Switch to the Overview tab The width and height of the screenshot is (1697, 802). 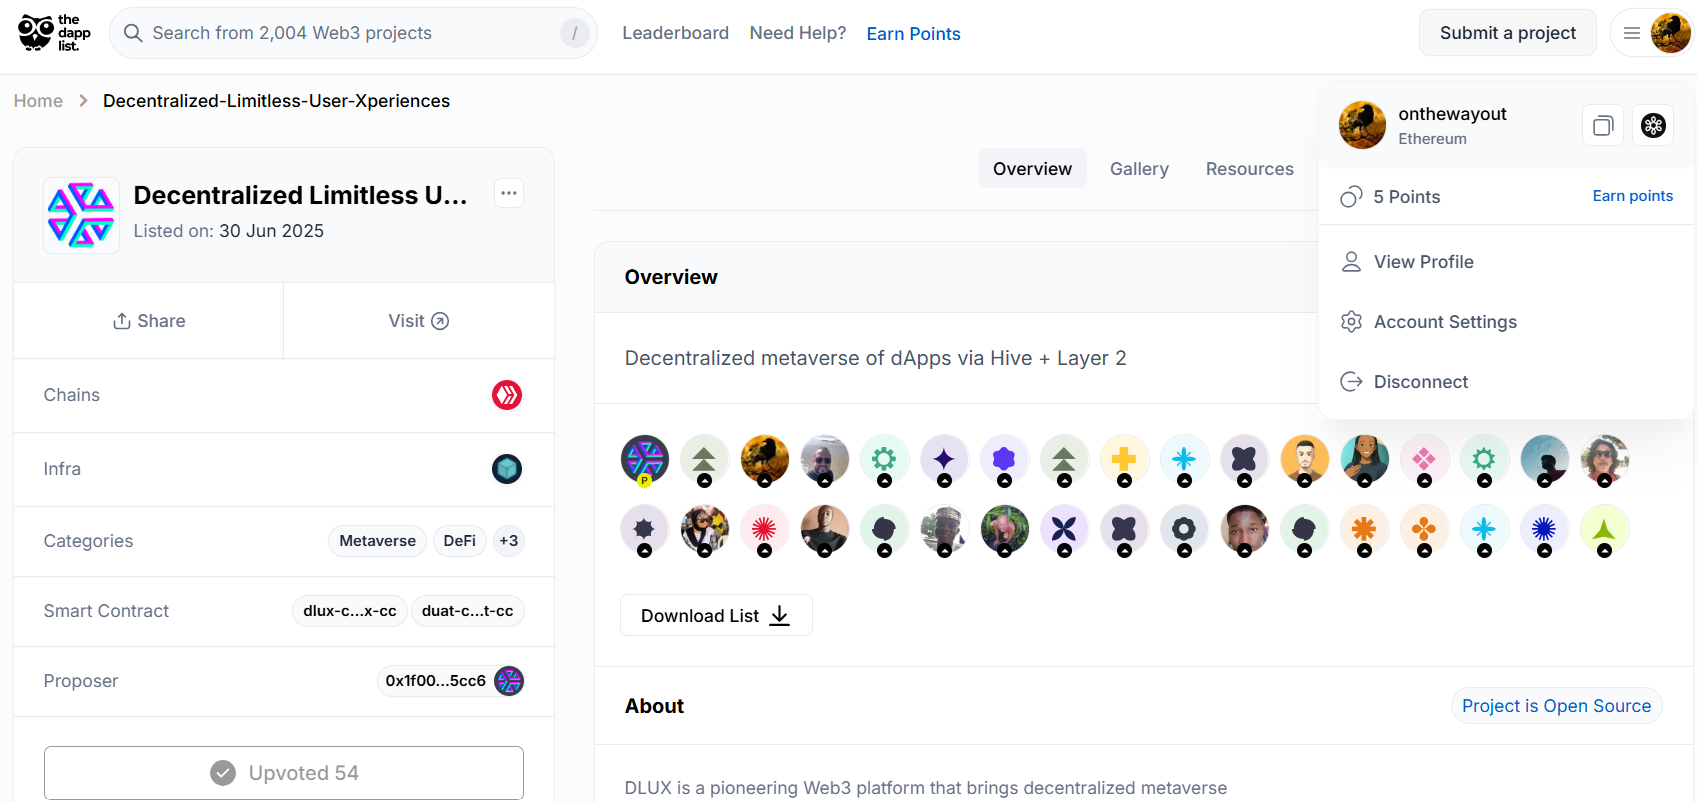coord(1032,169)
